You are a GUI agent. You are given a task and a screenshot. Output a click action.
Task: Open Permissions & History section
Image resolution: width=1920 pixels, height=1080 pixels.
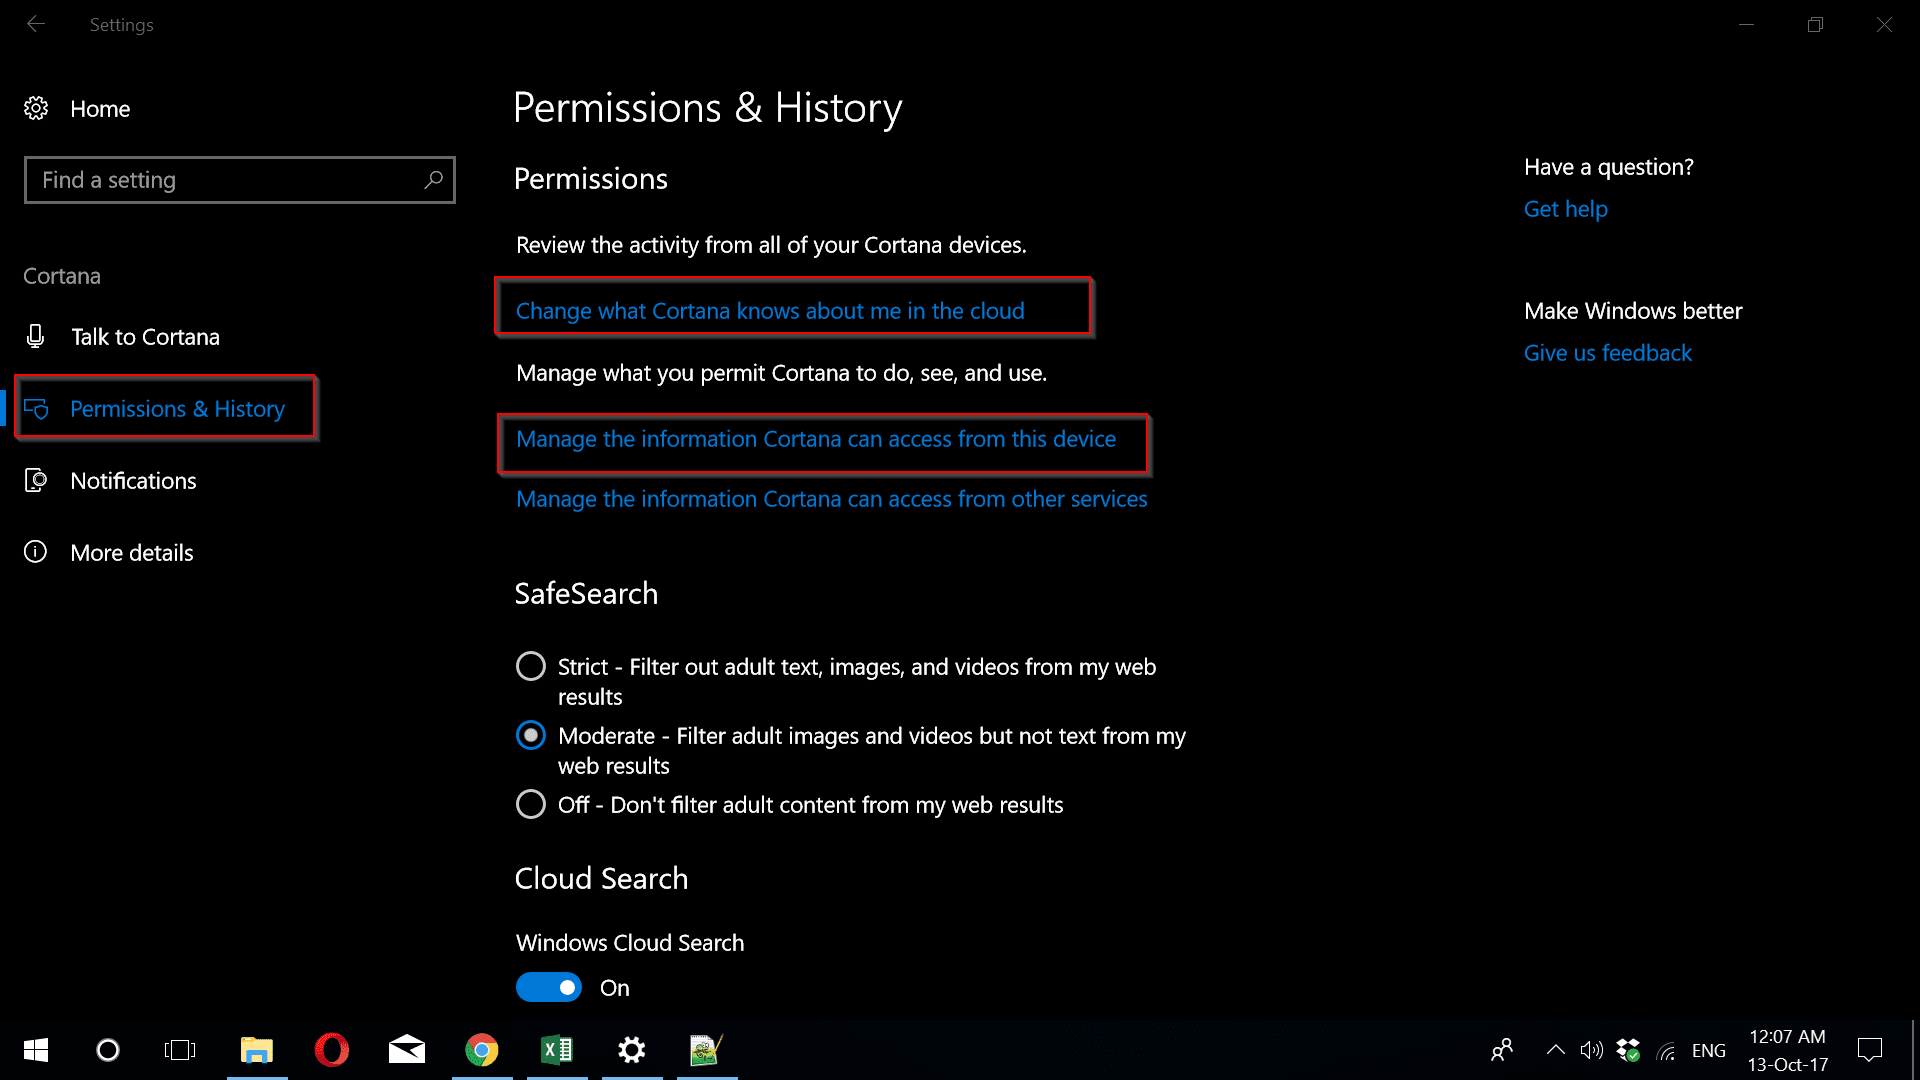click(177, 409)
